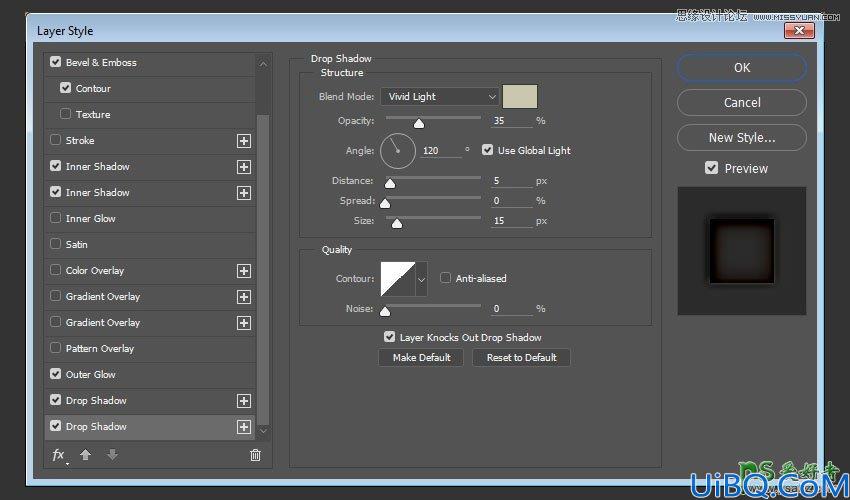
Task: Click Reset to Default button
Action: pyautogui.click(x=521, y=358)
